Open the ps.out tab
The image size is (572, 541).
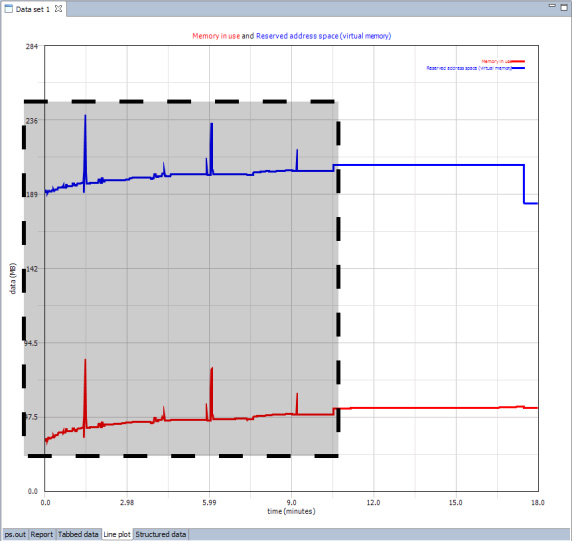15,534
